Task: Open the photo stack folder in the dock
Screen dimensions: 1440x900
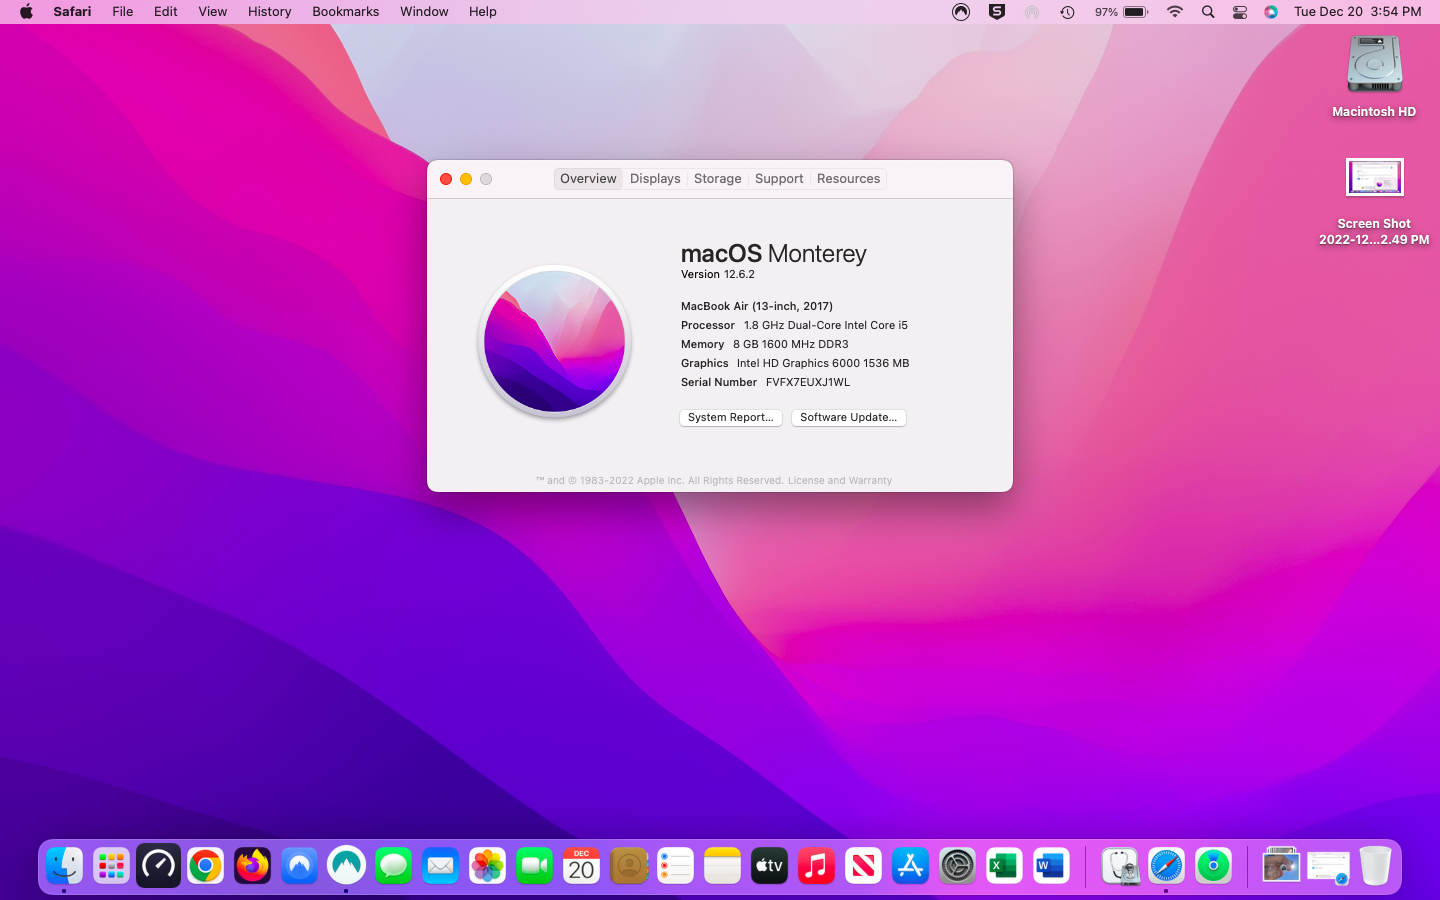Action: point(1281,866)
